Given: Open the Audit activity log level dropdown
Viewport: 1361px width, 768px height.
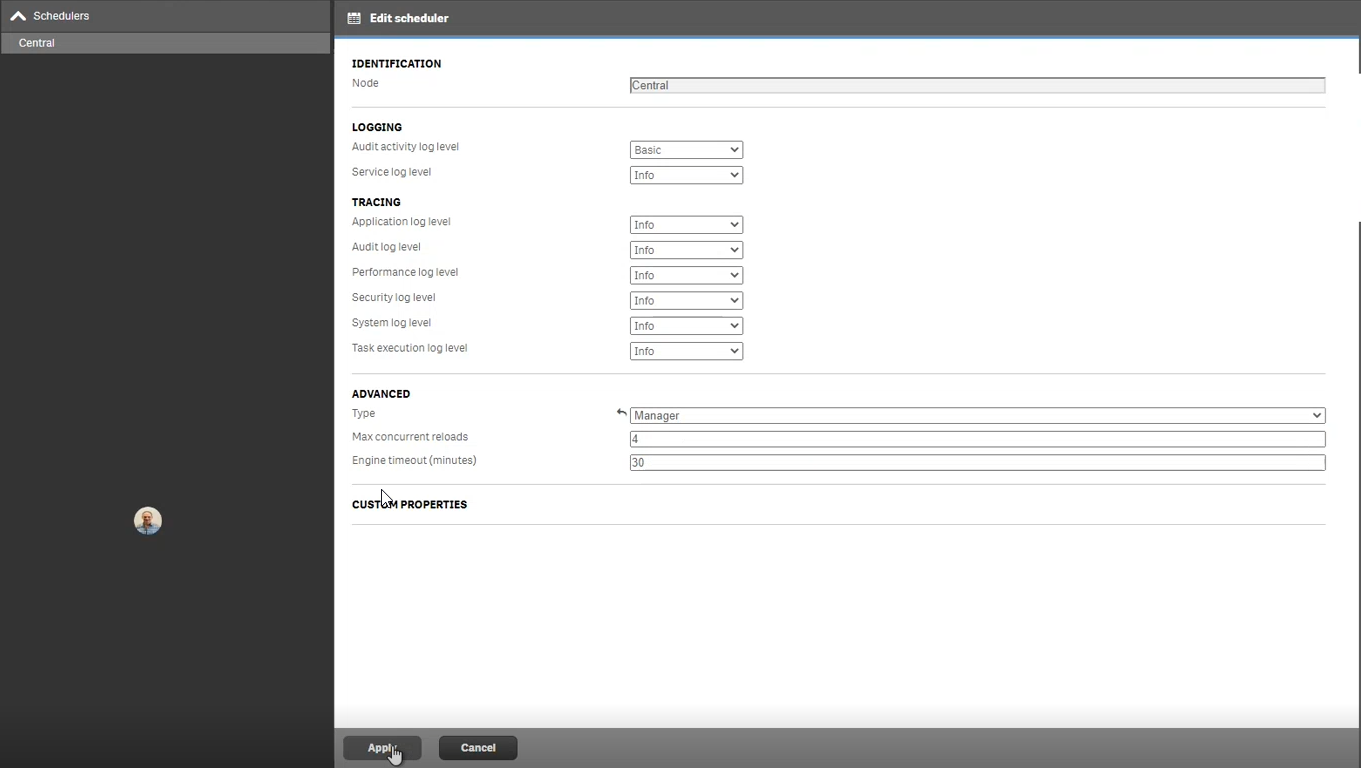Looking at the screenshot, I should (x=686, y=150).
